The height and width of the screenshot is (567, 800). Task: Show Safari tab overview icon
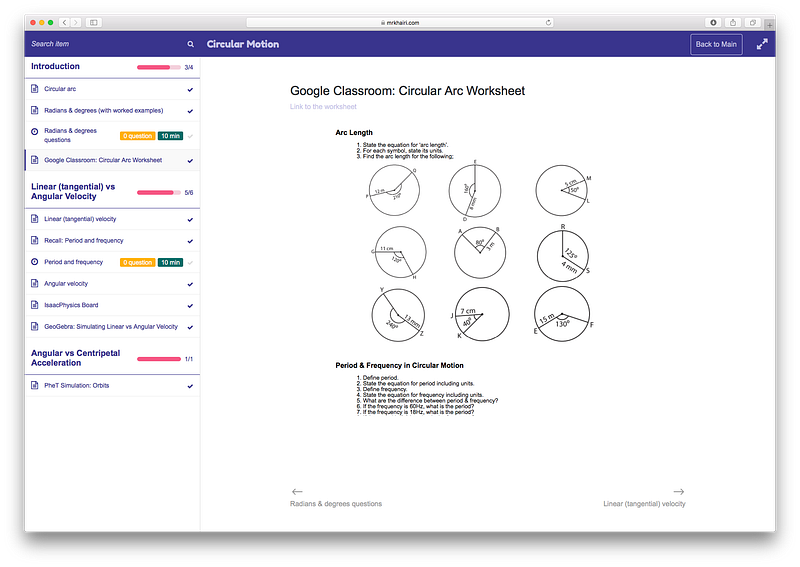click(753, 22)
